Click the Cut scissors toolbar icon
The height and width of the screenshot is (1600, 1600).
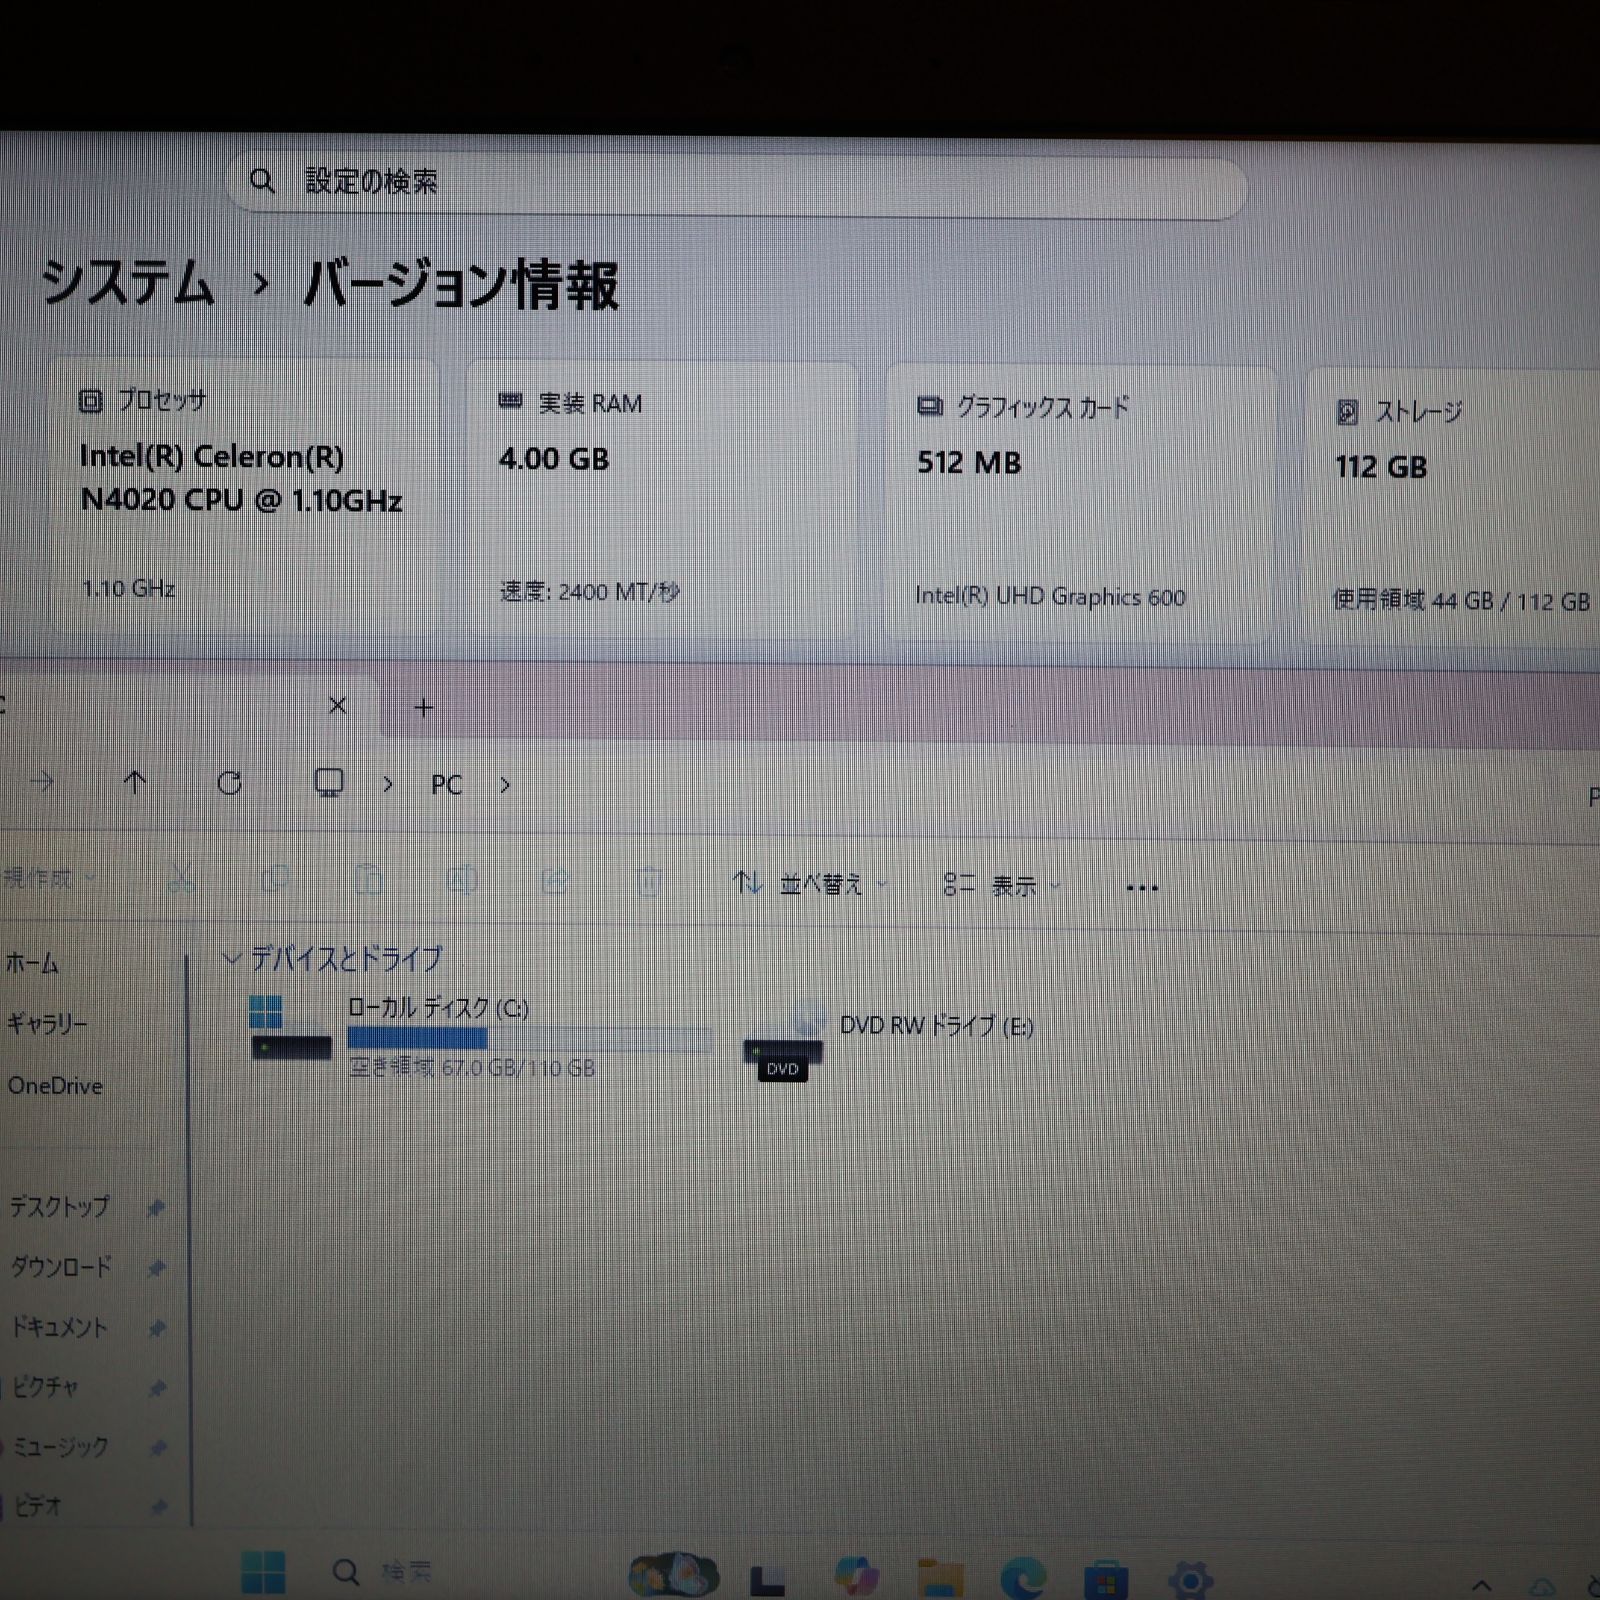pyautogui.click(x=181, y=879)
